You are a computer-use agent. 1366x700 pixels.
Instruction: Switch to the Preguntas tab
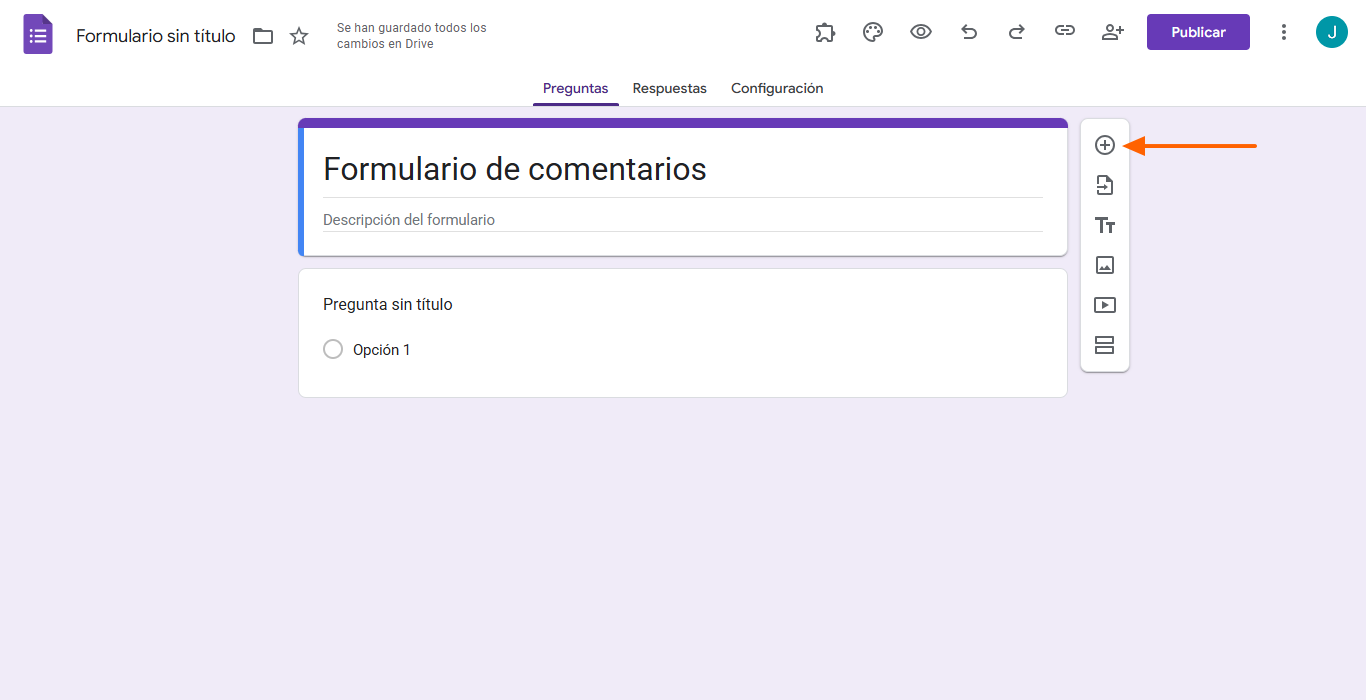[x=575, y=88]
